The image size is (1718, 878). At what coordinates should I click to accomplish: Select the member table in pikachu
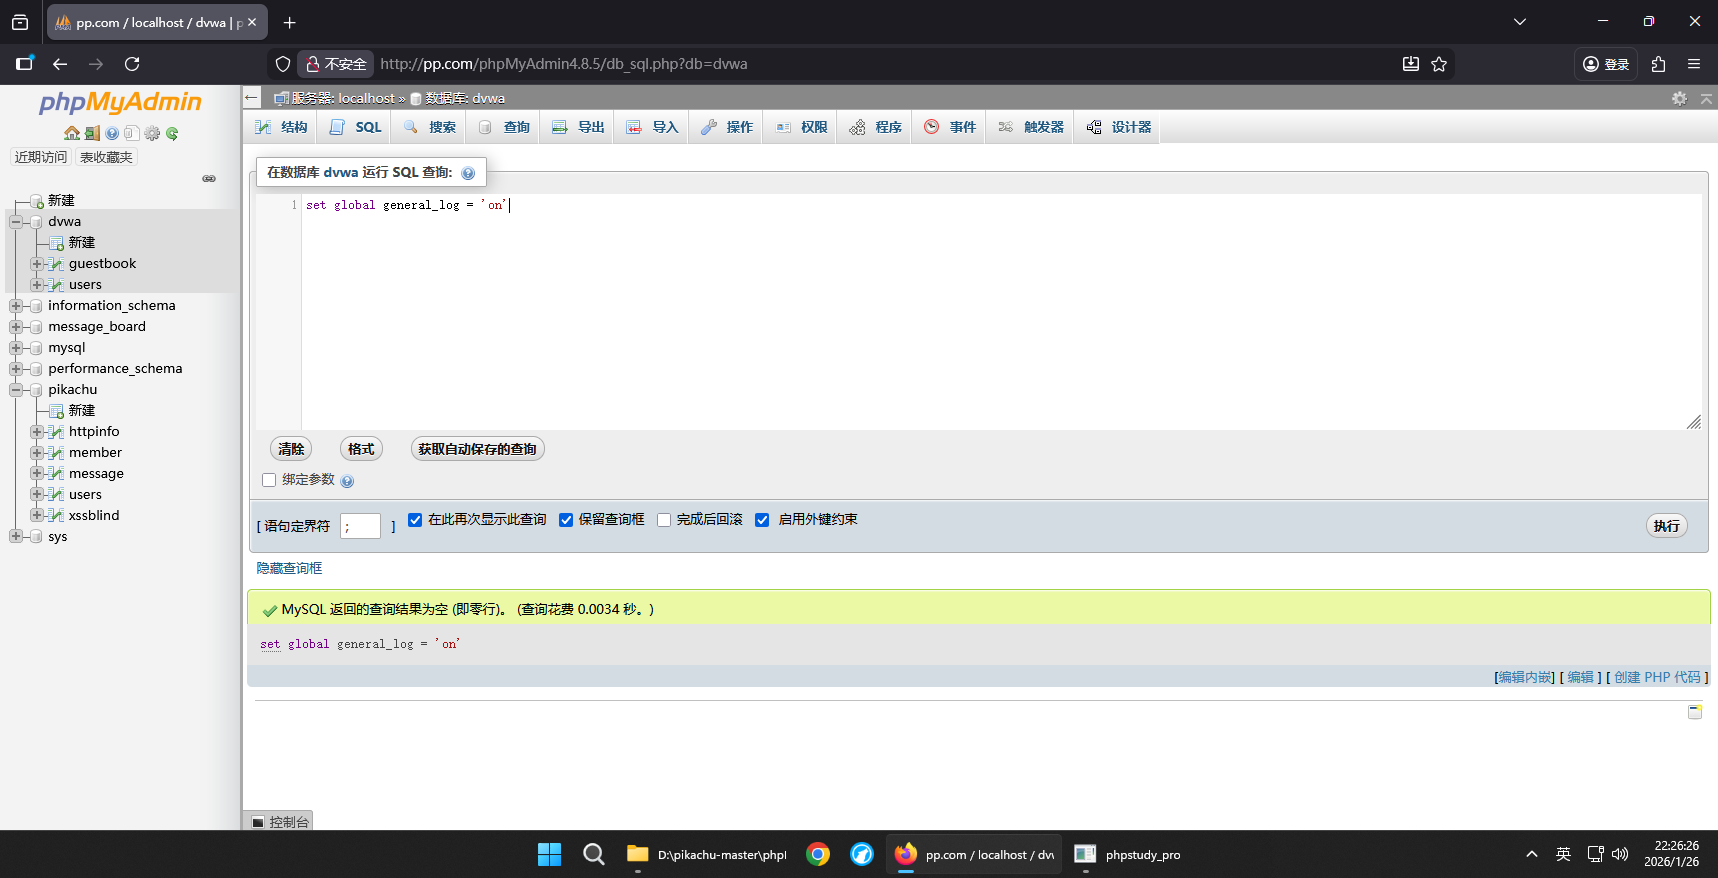click(x=95, y=453)
